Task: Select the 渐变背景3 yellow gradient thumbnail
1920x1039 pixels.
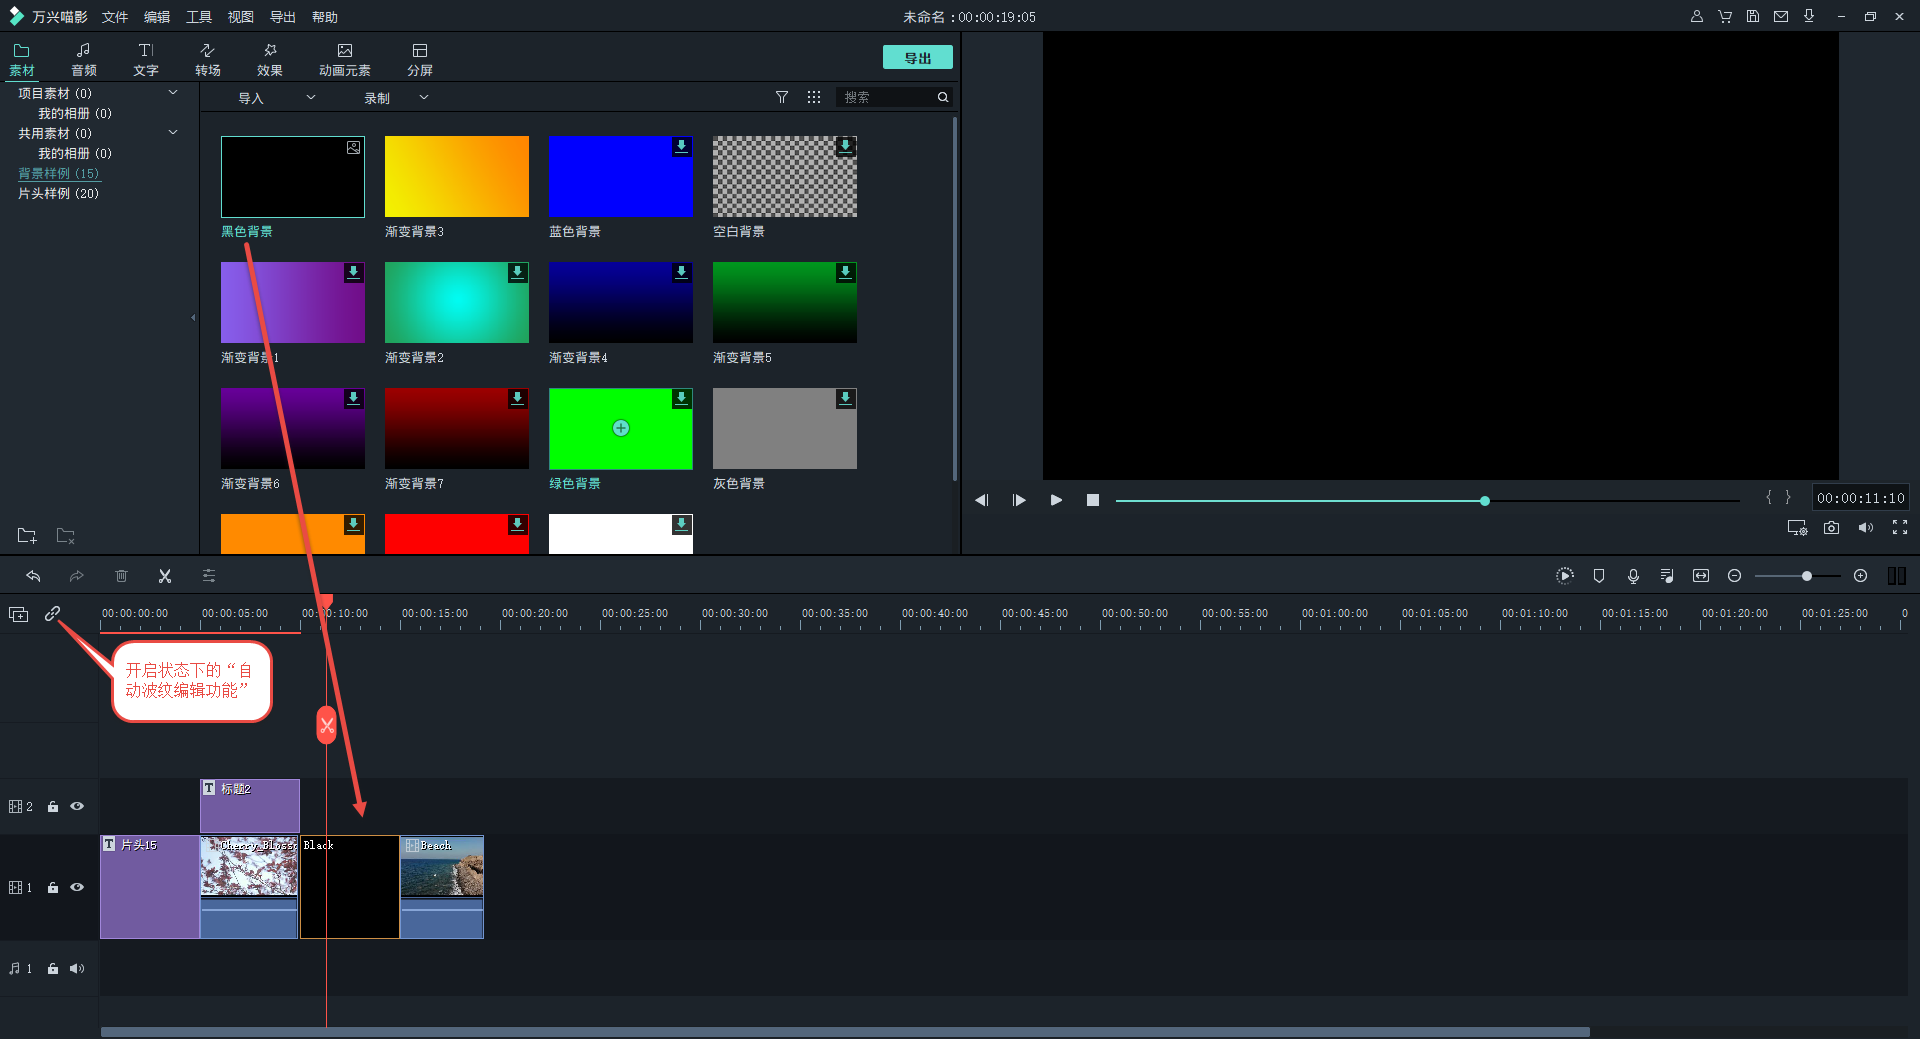Action: click(x=456, y=177)
